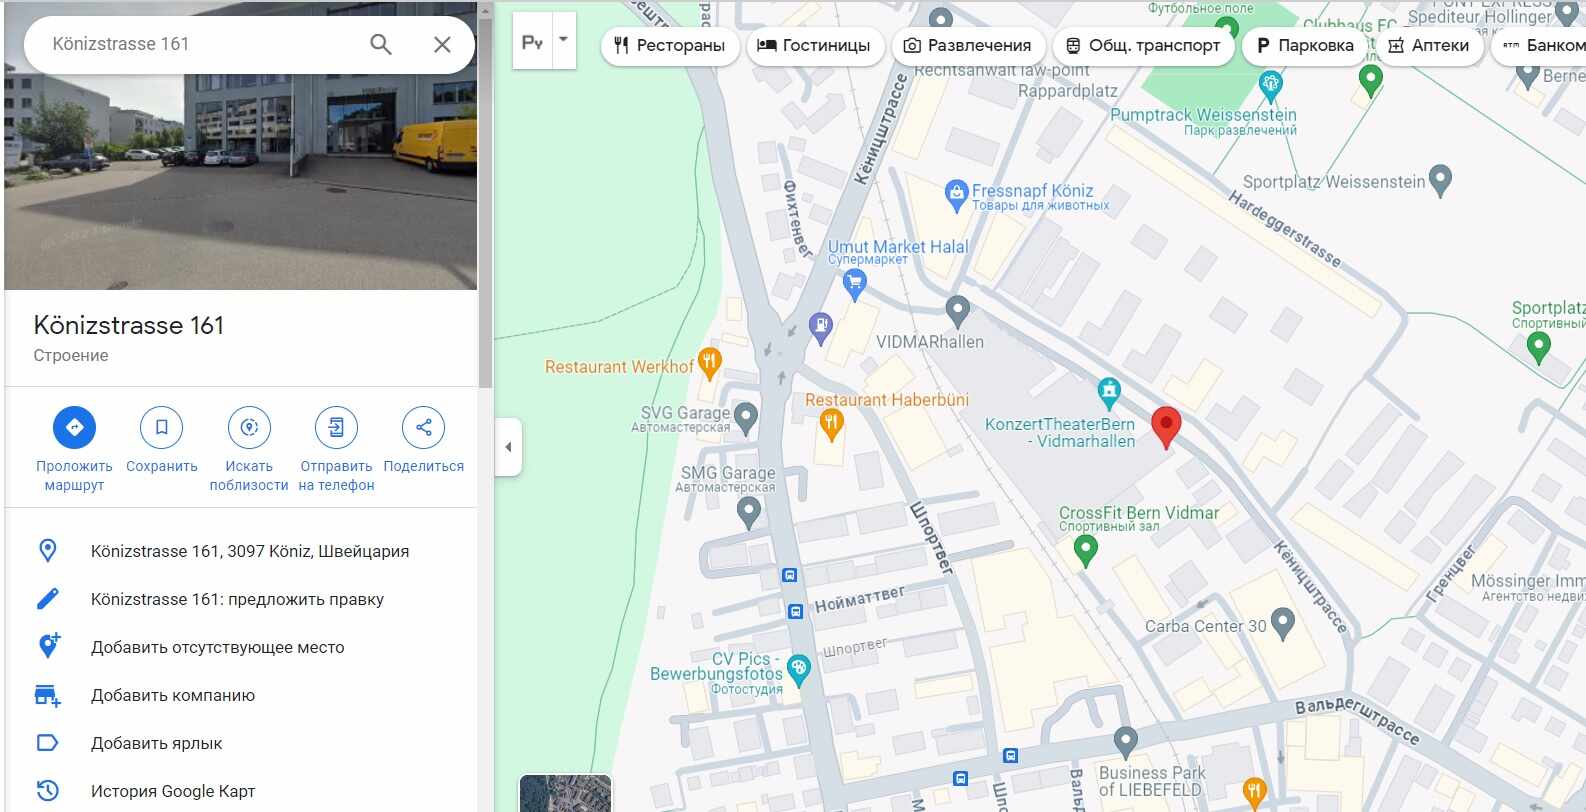1586x812 pixels.
Task: Click the purple gas station pin
Action: (x=820, y=327)
